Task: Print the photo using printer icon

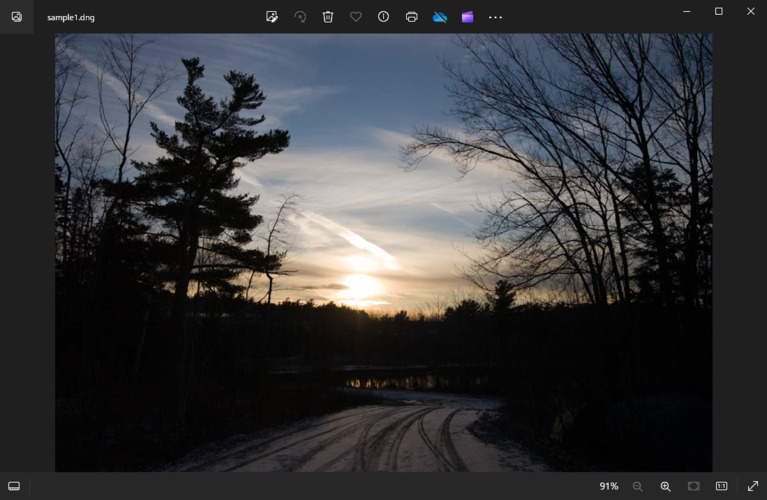Action: coord(411,17)
